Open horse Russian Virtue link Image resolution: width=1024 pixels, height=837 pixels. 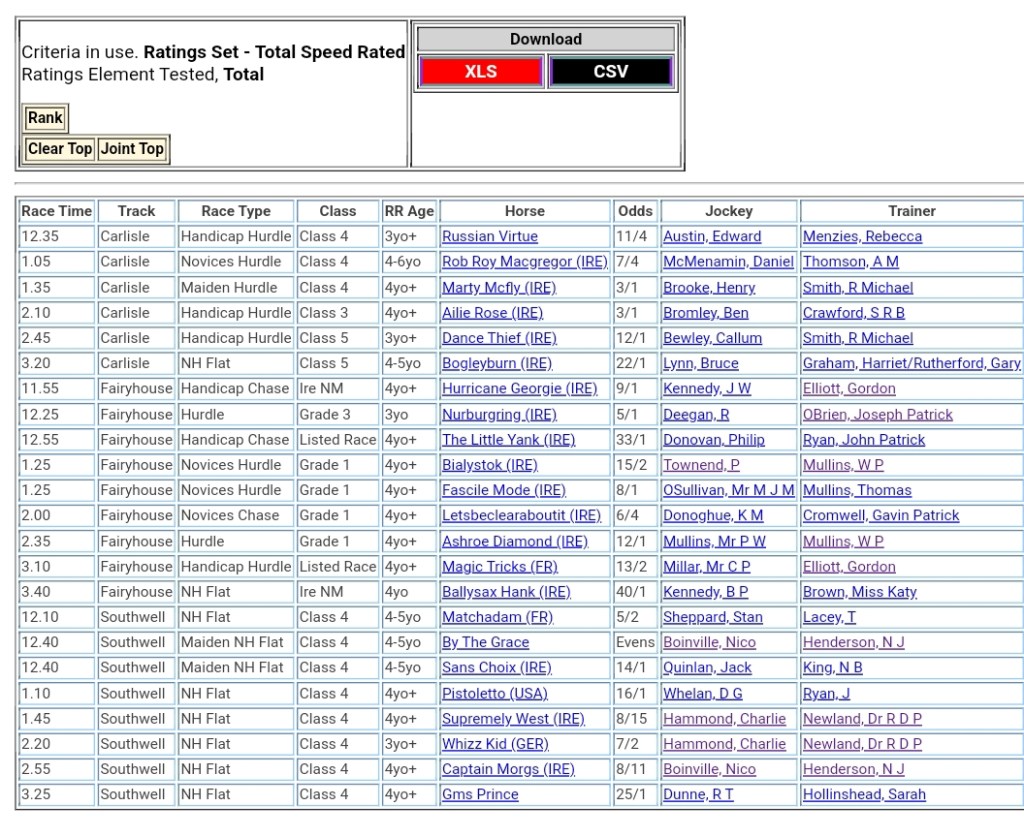490,237
